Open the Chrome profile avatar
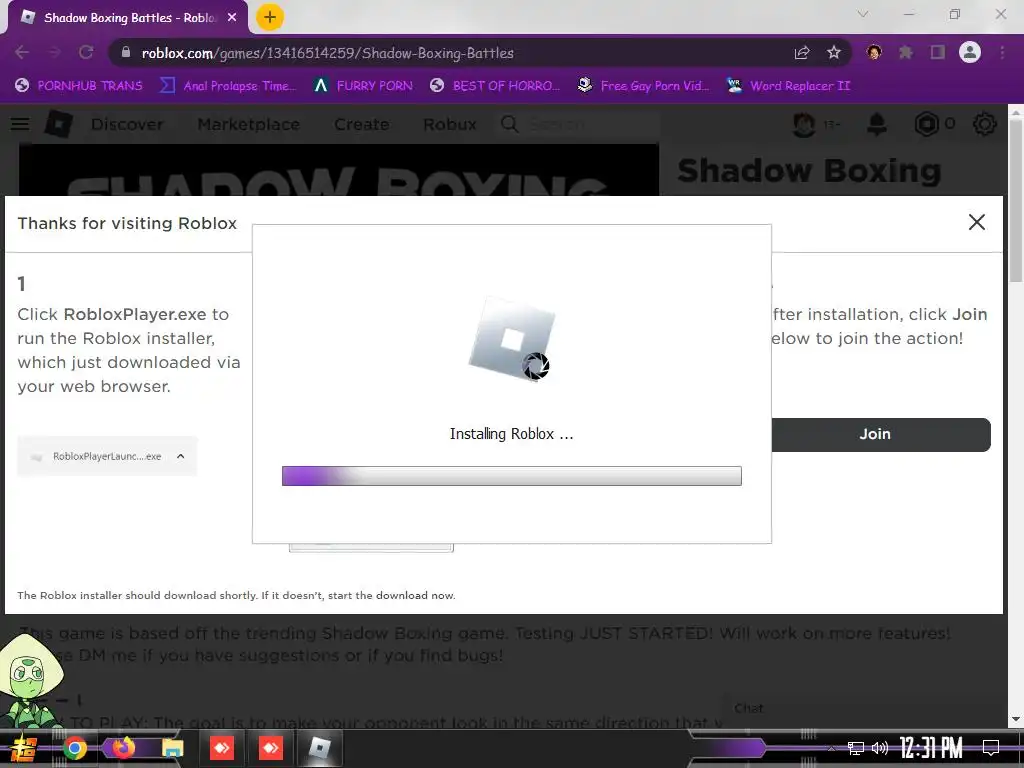The width and height of the screenshot is (1024, 768). pos(970,52)
